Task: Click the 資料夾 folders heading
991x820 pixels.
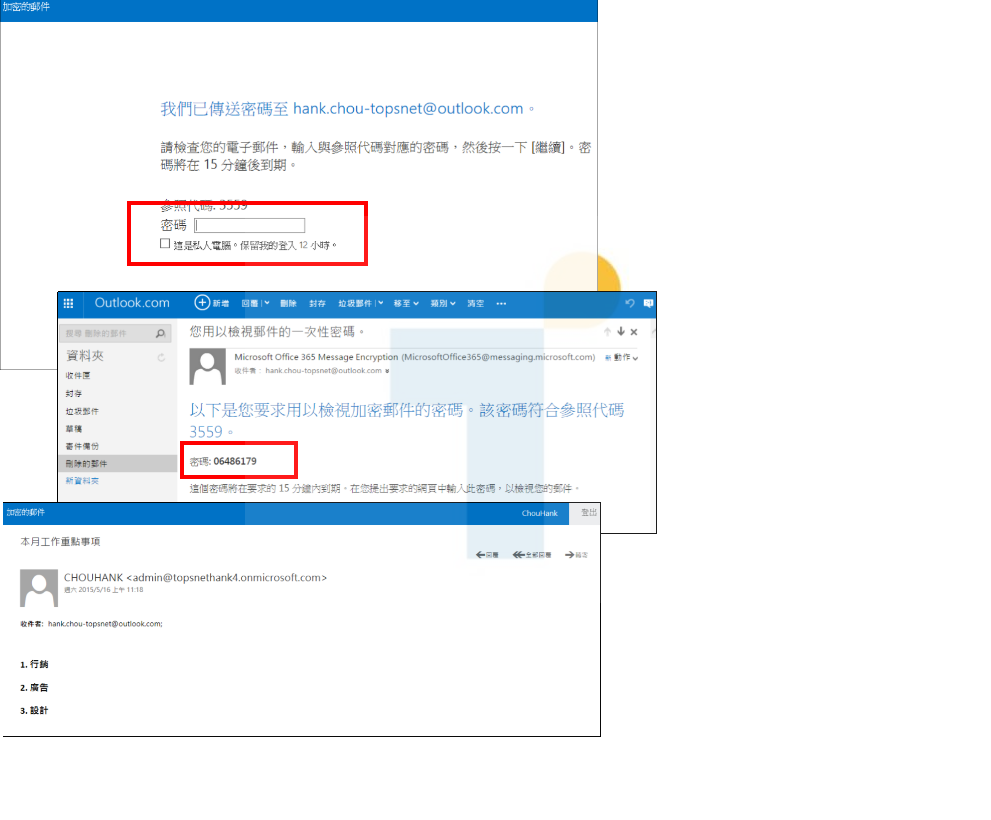Action: (x=85, y=356)
